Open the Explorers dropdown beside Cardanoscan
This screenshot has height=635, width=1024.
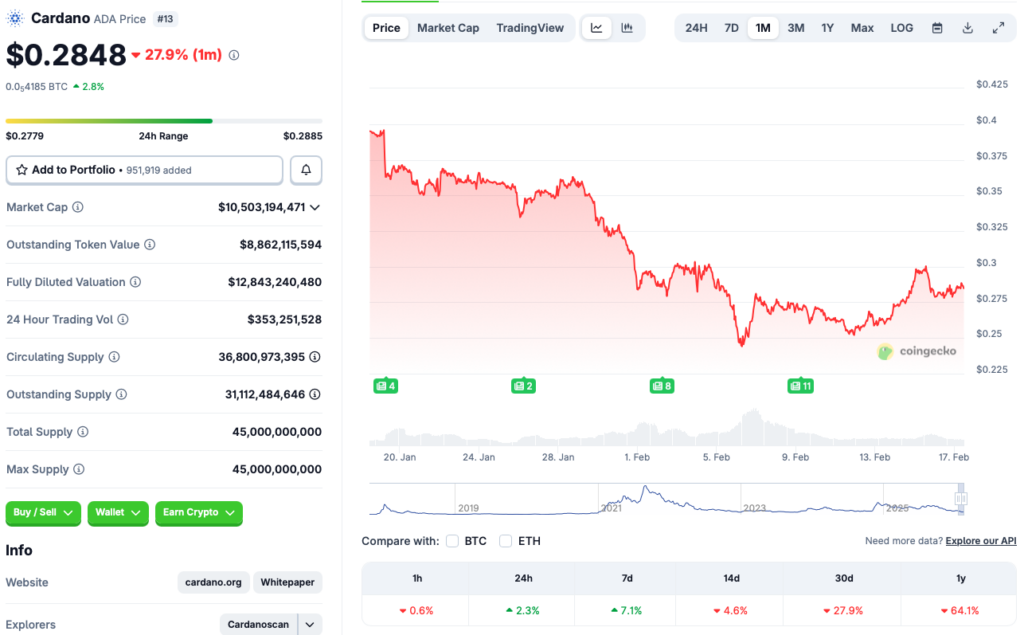click(311, 623)
